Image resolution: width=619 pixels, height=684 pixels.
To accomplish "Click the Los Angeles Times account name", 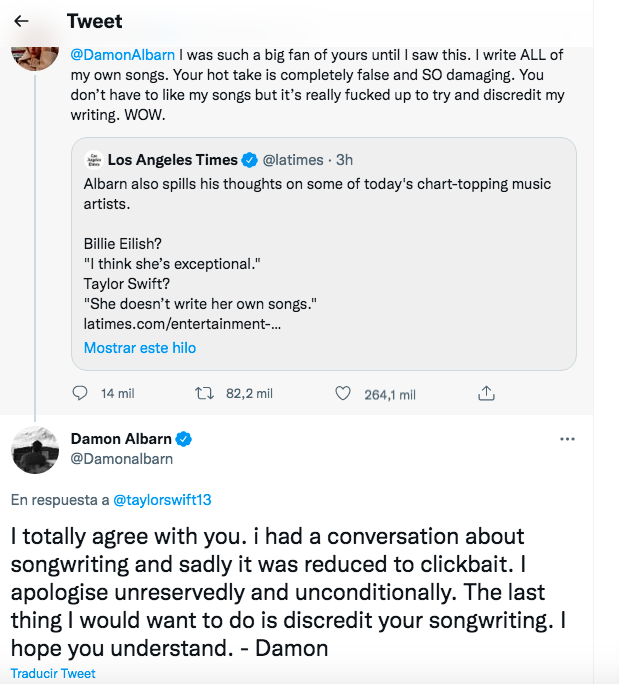I will pyautogui.click(x=172, y=160).
